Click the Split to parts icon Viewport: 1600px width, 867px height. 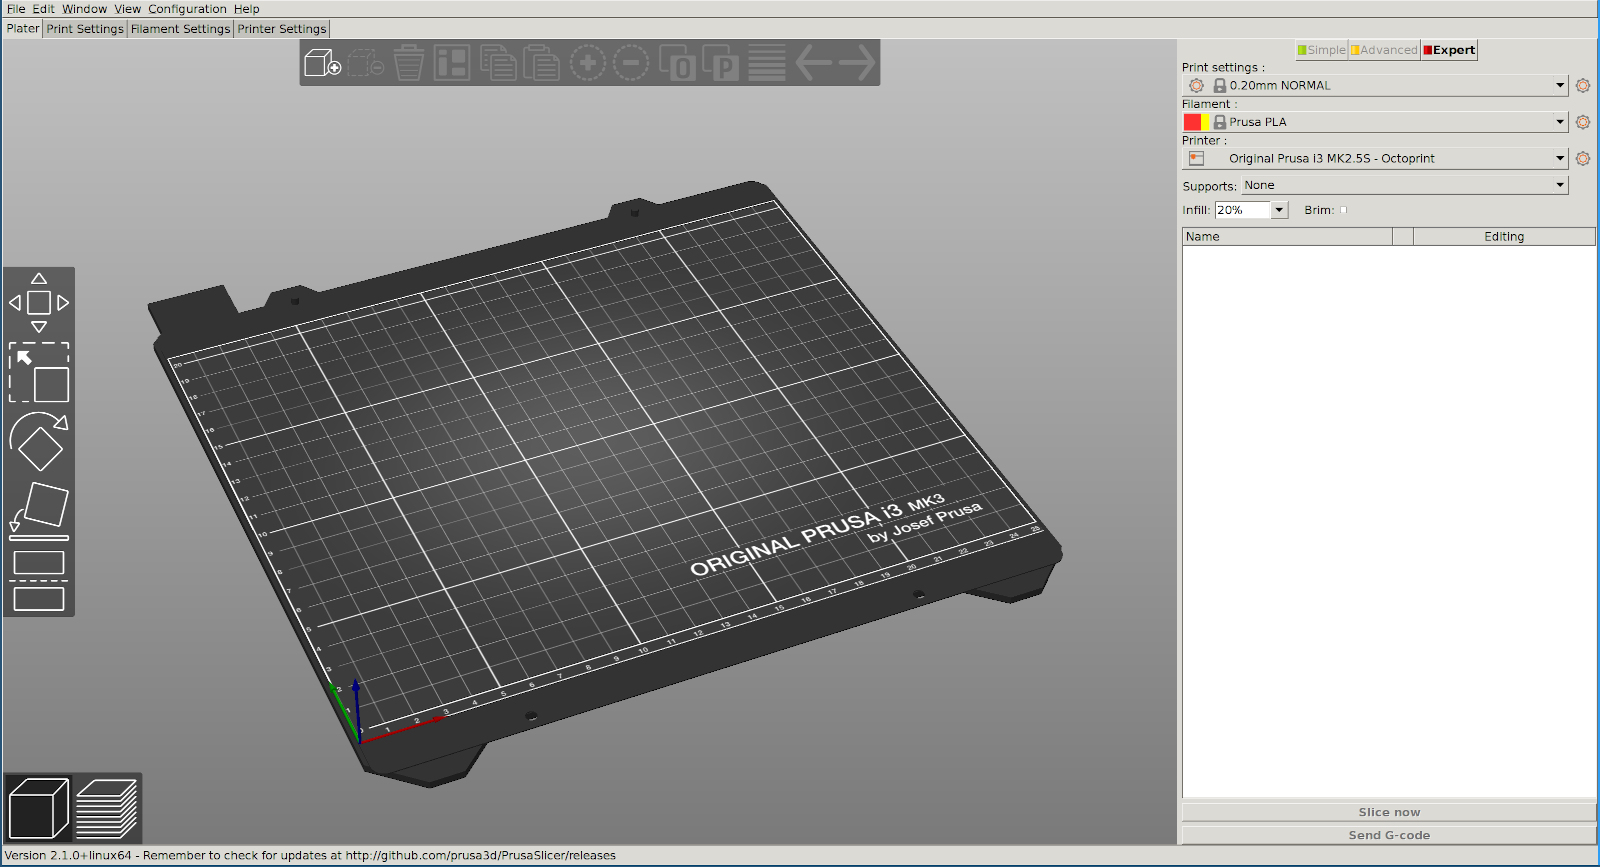tap(720, 63)
